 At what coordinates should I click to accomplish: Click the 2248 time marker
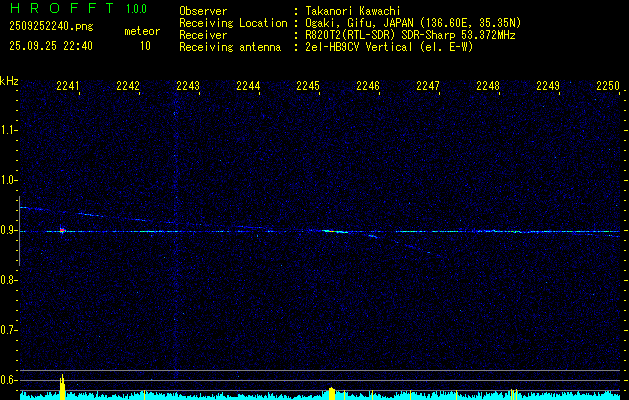pyautogui.click(x=488, y=87)
